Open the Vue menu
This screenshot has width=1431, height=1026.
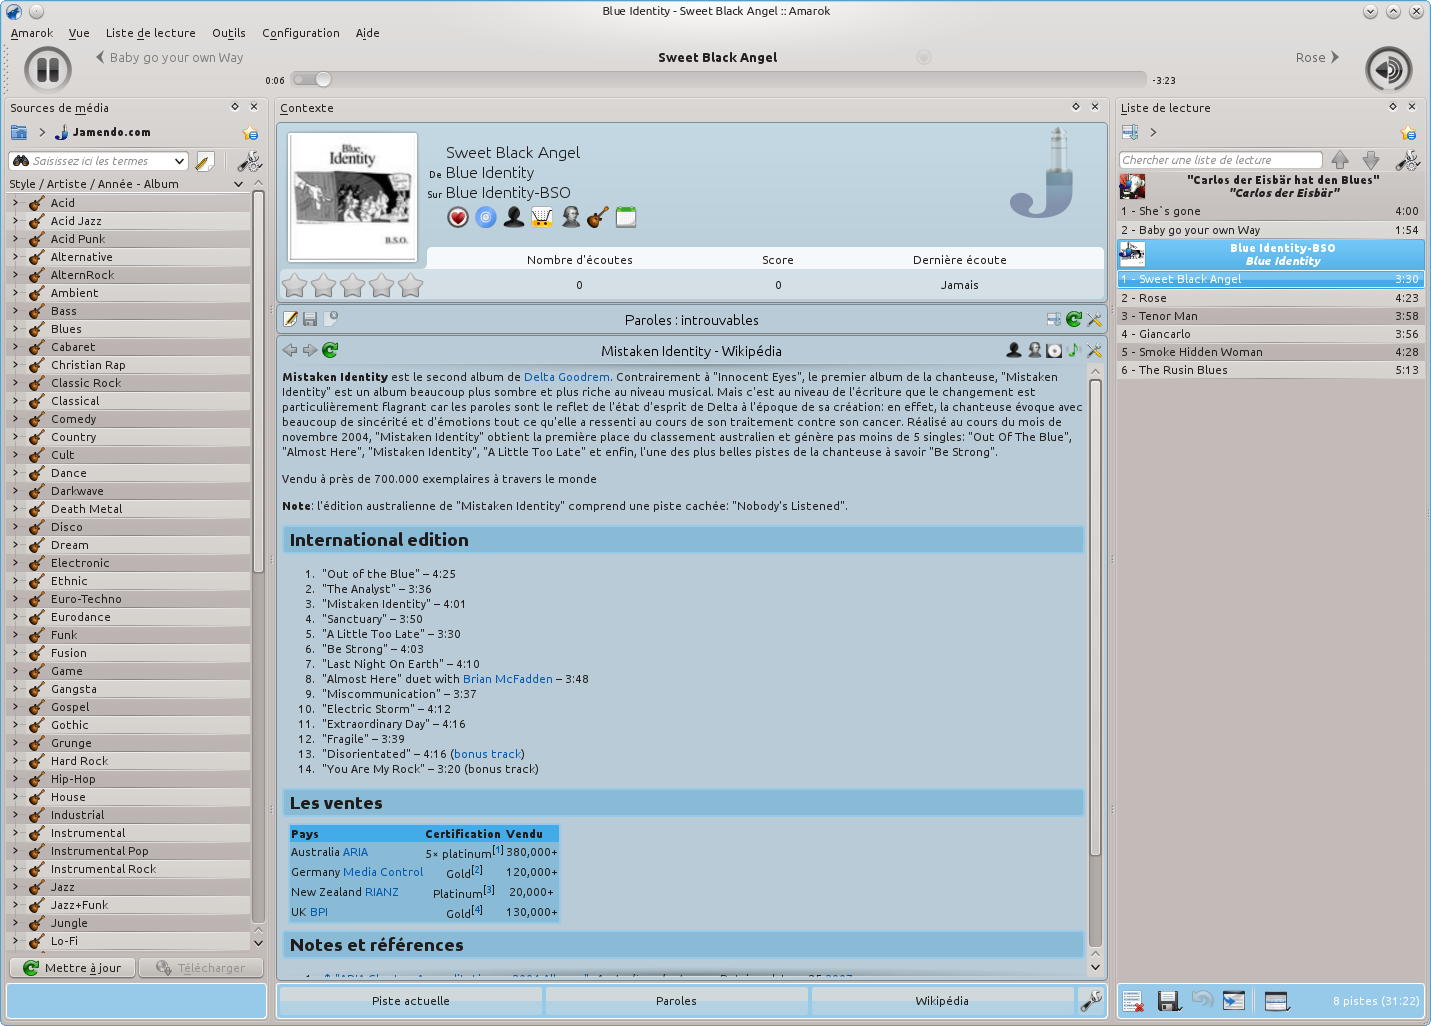[79, 33]
